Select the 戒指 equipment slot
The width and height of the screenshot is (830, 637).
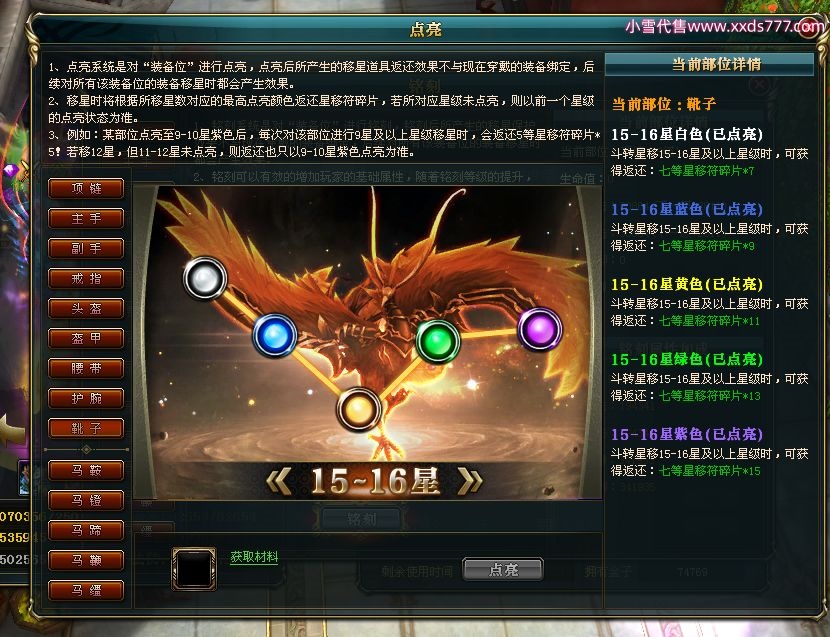[x=86, y=278]
